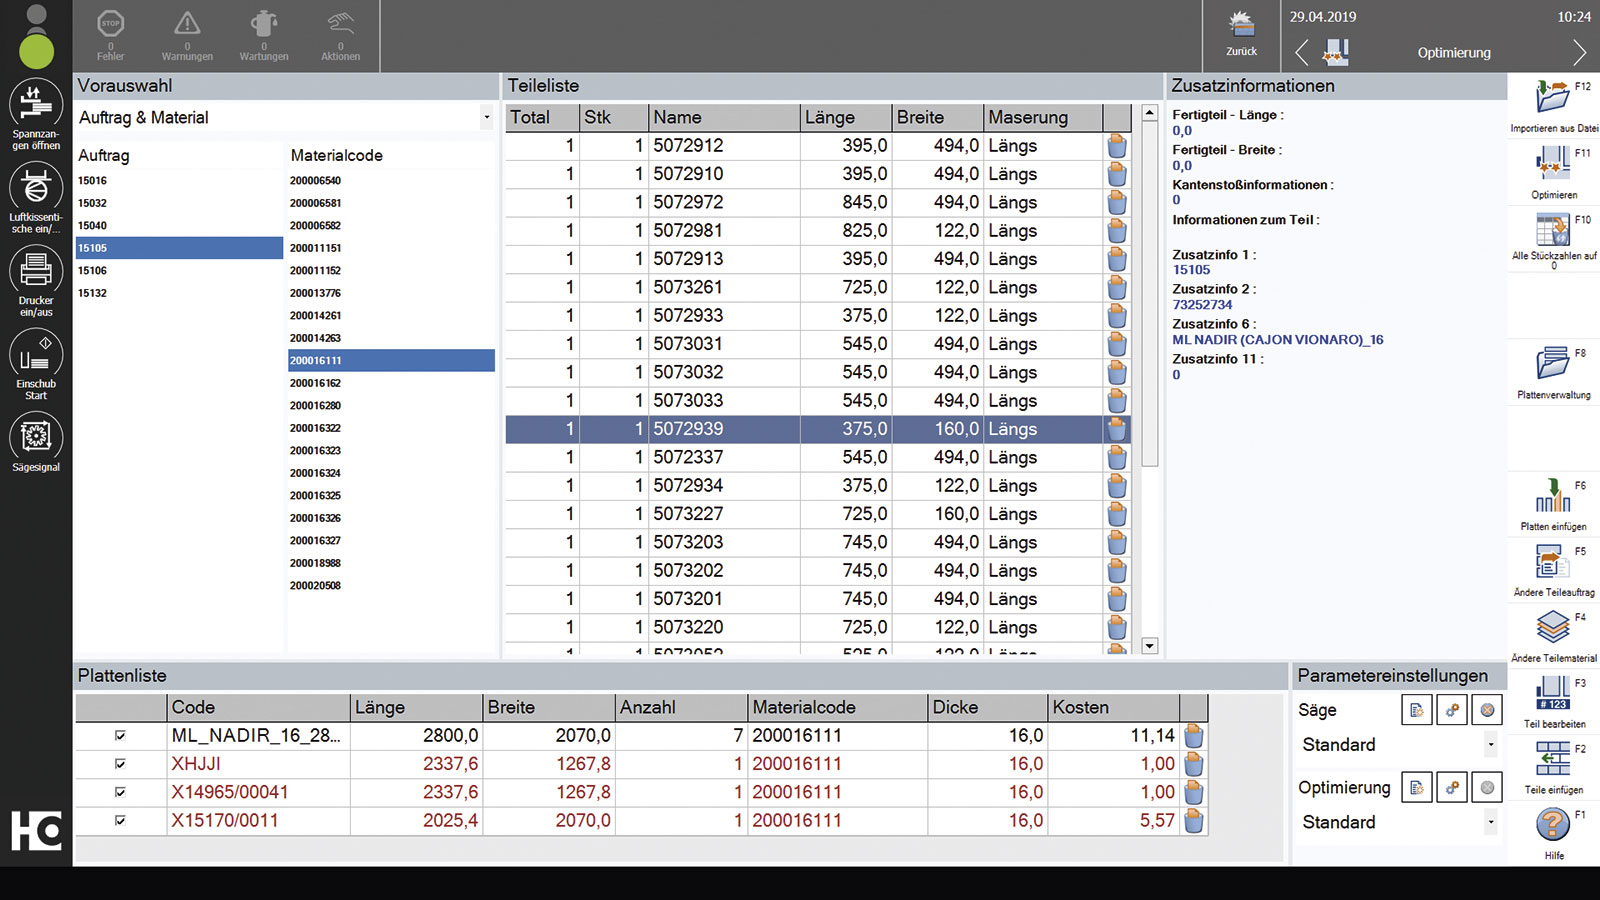The height and width of the screenshot is (900, 1600).
Task: Click the Importieren aus Datei icon
Action: pos(1553,98)
